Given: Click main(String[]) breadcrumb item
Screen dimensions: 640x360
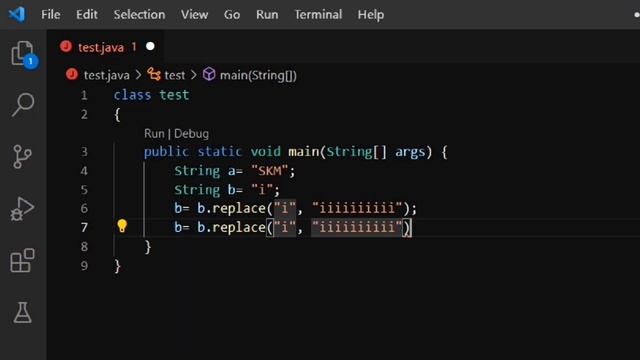Looking at the screenshot, I should 258,76.
